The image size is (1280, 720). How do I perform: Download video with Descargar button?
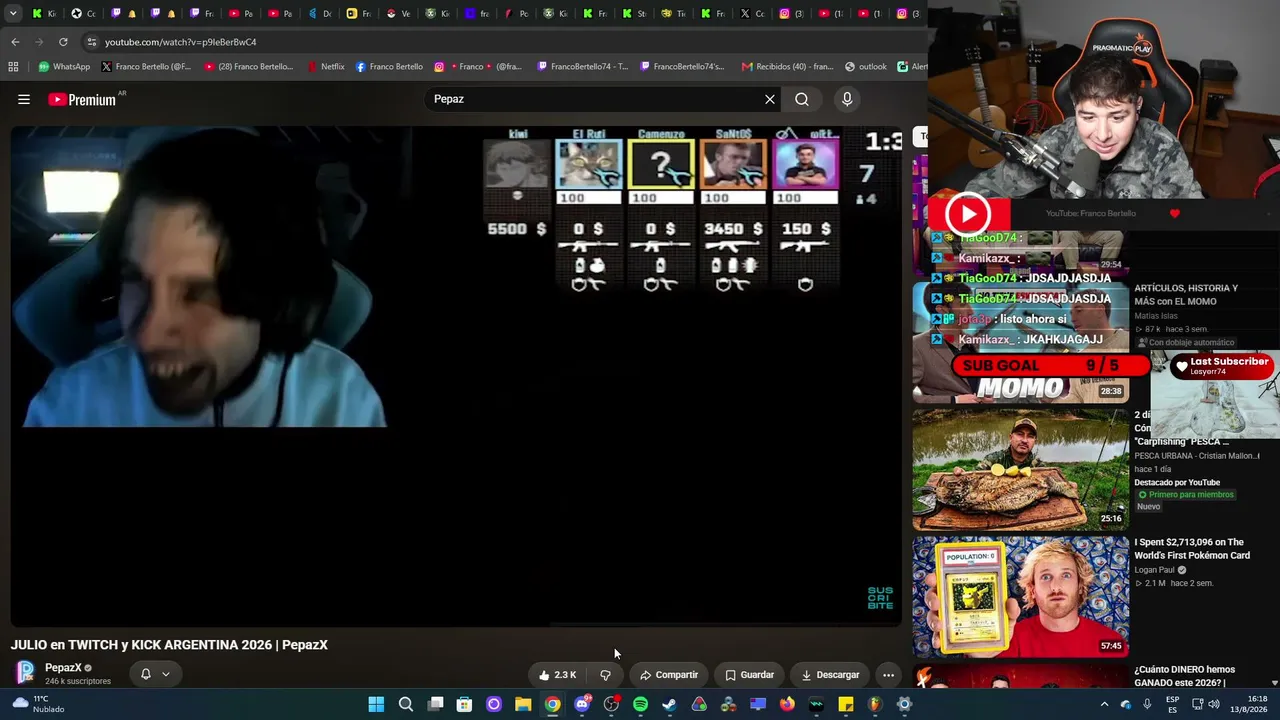coord(830,675)
